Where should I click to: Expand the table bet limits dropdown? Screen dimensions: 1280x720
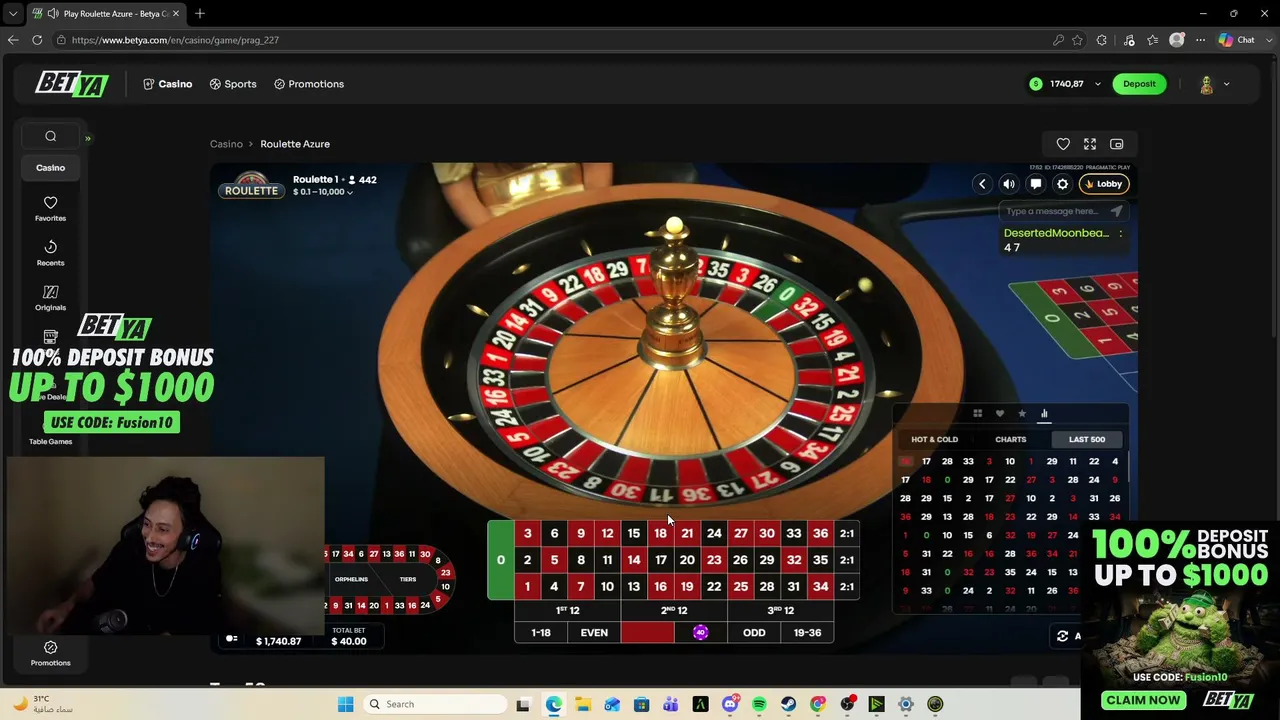pyautogui.click(x=322, y=192)
